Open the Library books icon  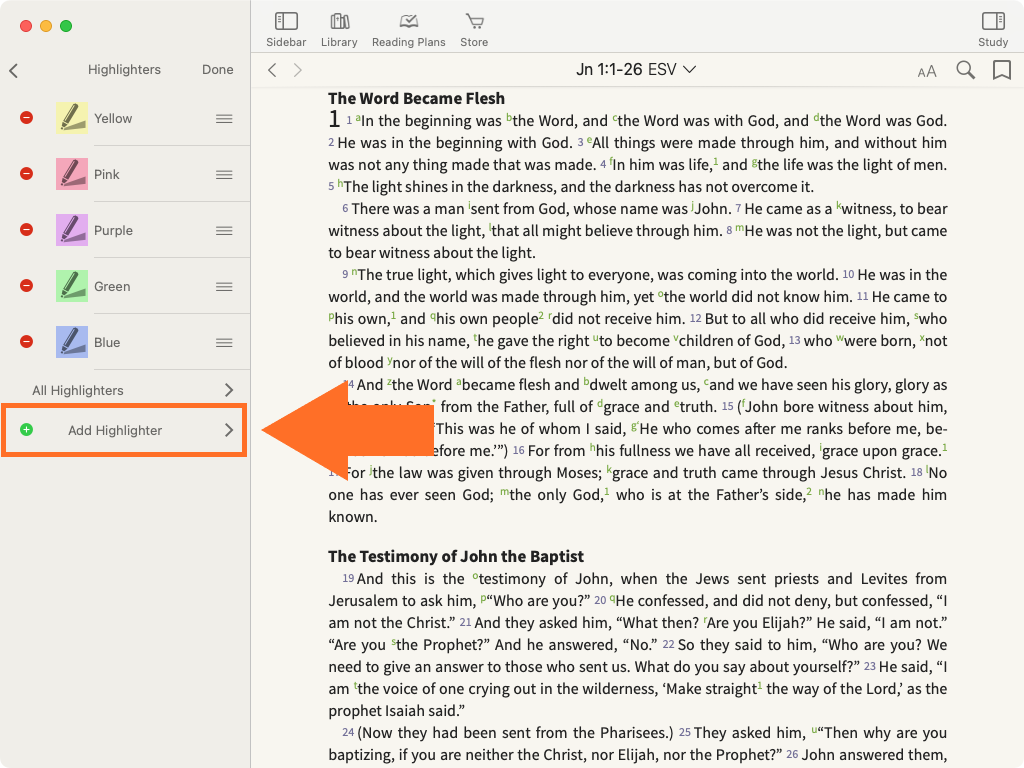coord(339,22)
